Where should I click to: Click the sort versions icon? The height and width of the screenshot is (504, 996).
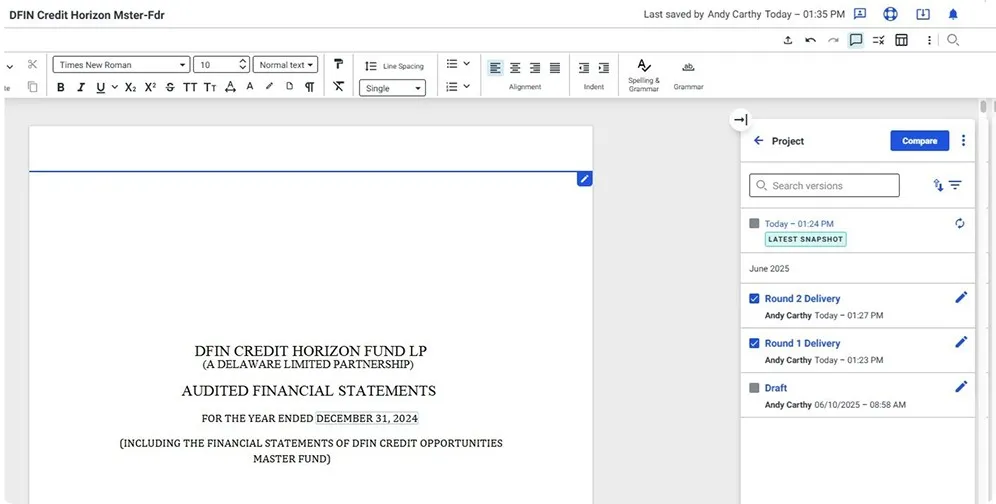pos(938,185)
